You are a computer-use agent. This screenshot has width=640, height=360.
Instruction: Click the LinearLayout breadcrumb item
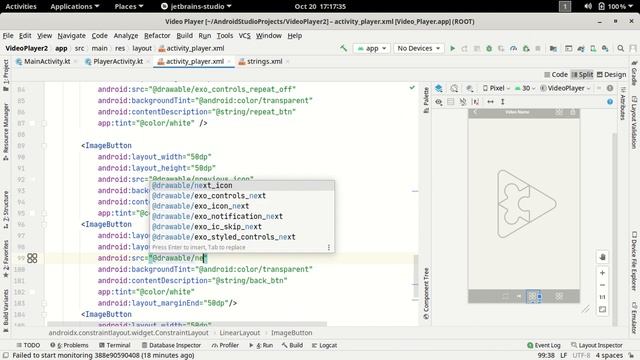coord(240,333)
